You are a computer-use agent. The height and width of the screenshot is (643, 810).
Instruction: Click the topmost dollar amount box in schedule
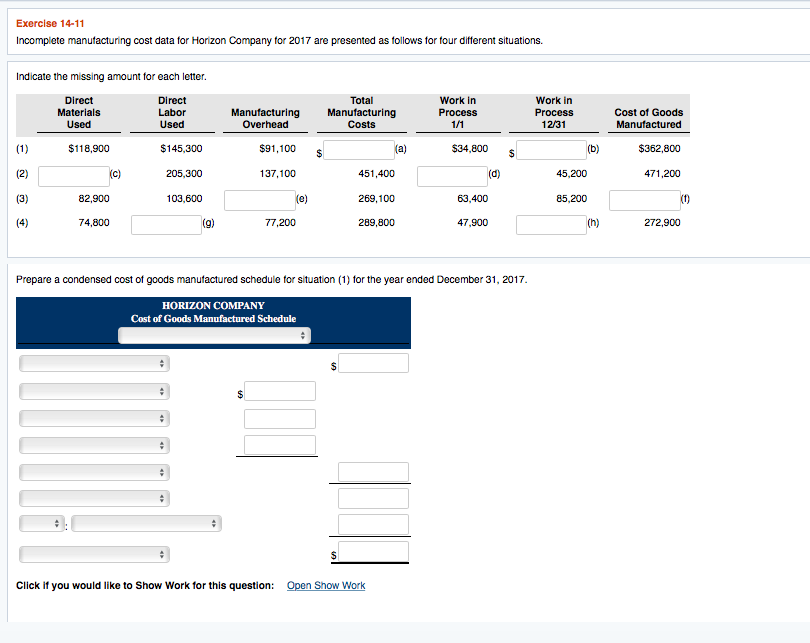(372, 362)
